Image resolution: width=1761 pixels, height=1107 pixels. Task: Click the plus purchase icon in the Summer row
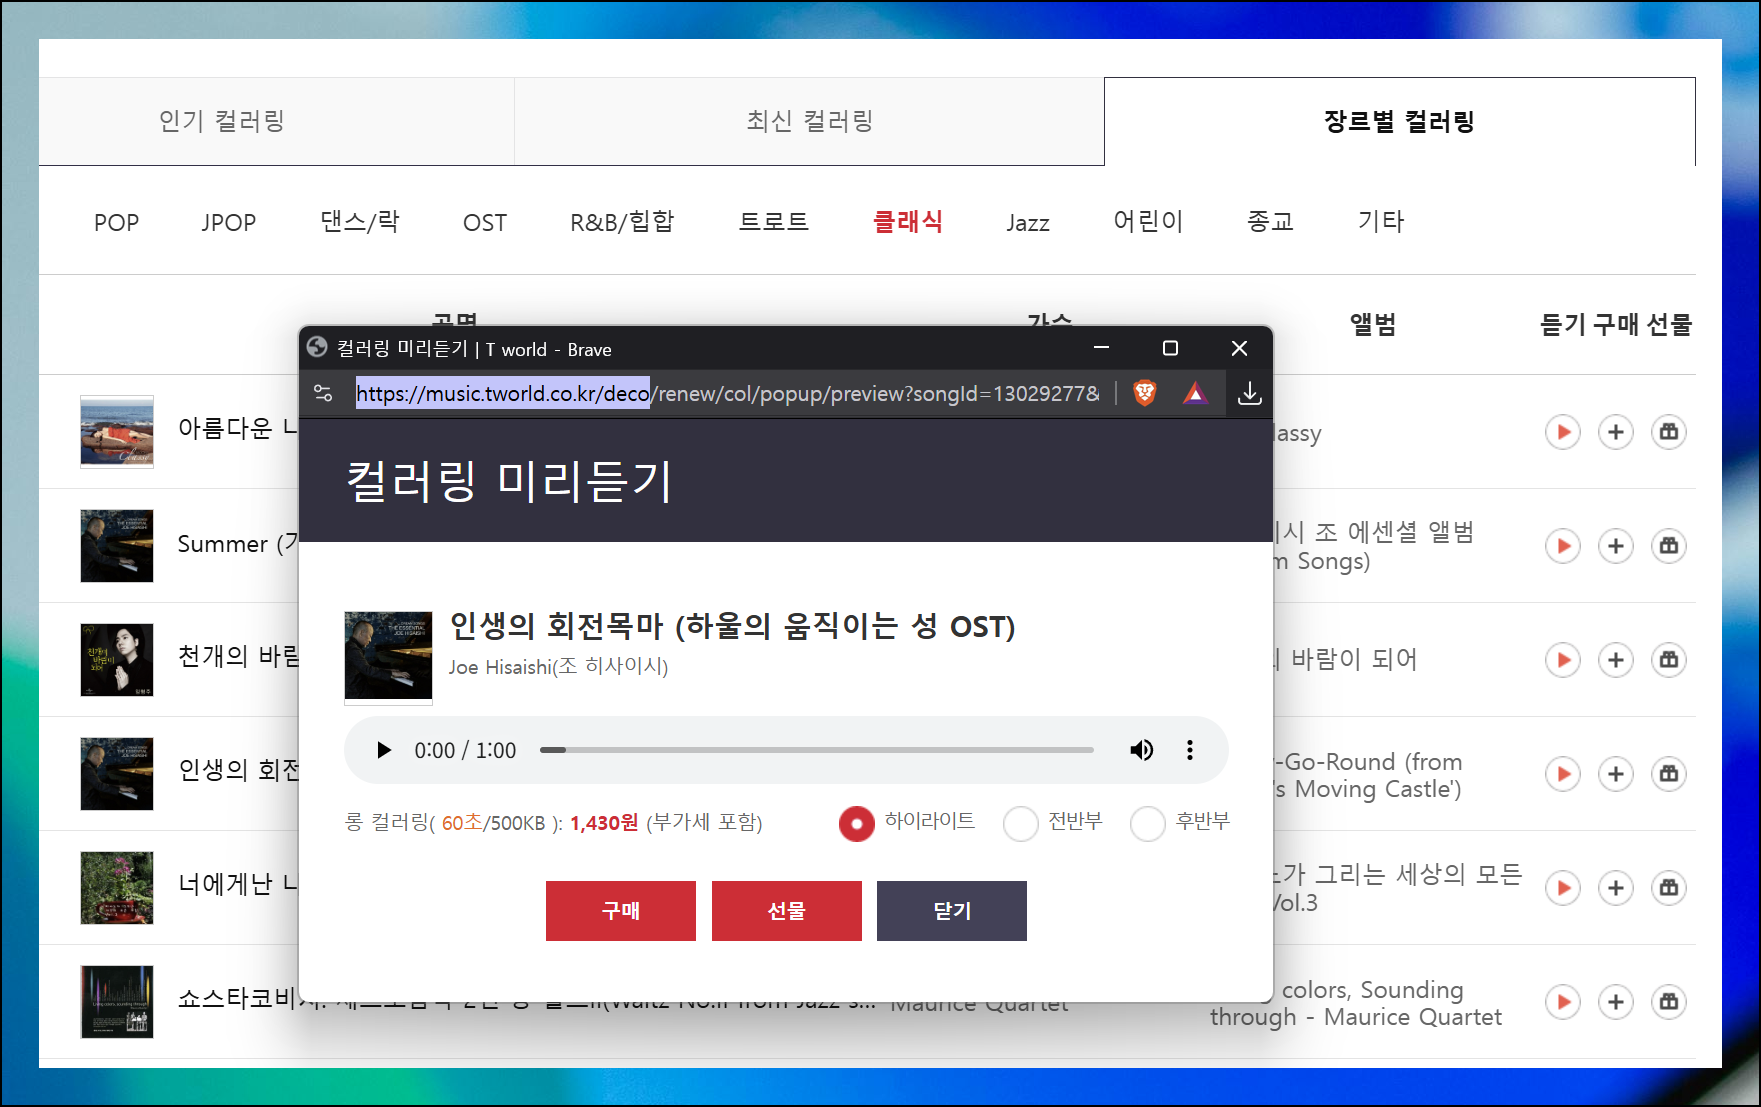pos(1616,546)
